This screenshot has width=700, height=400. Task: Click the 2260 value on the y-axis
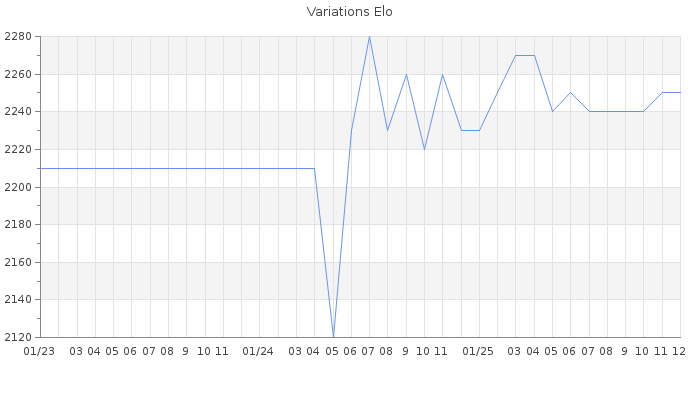pos(19,74)
